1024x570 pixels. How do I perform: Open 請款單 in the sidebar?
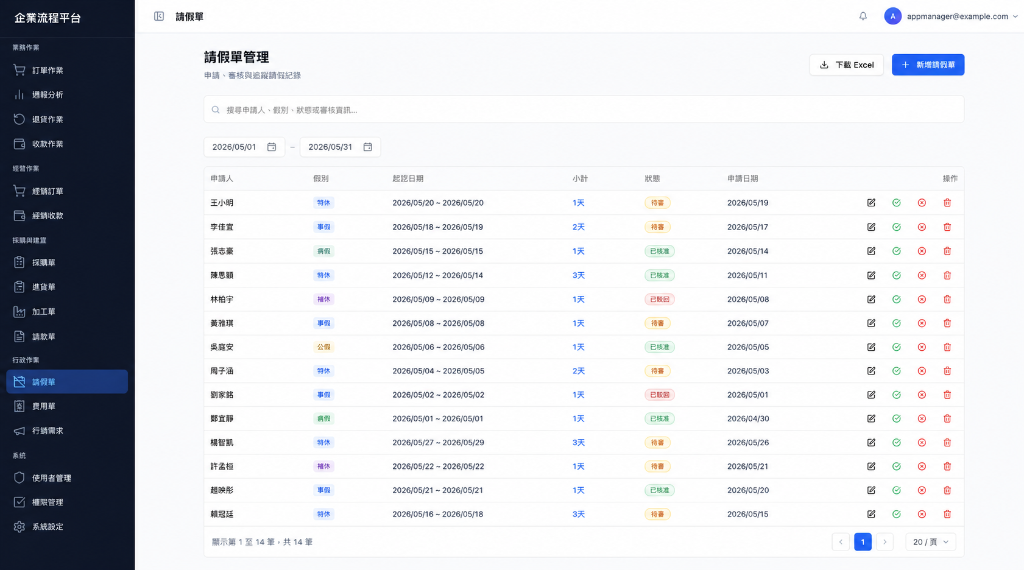pyautogui.click(x=67, y=337)
